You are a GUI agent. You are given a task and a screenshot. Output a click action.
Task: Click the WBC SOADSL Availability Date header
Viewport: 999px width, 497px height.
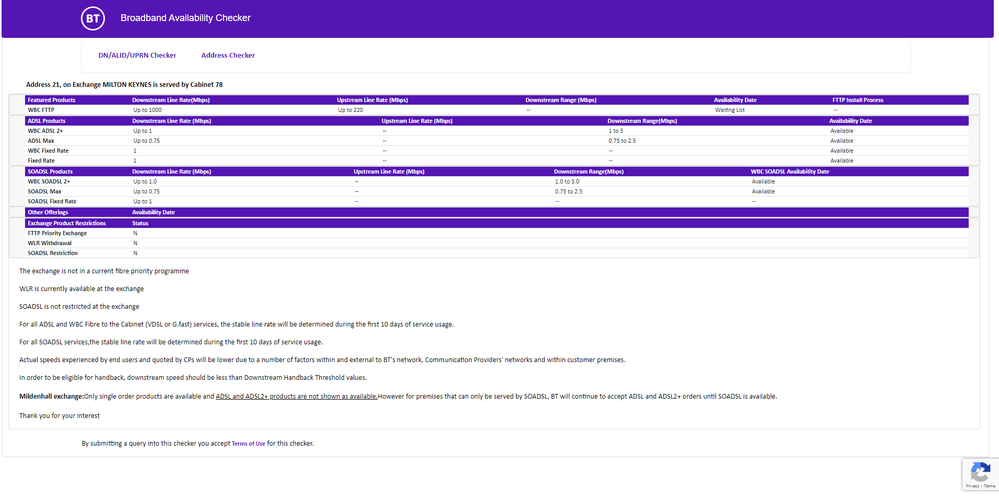pyautogui.click(x=790, y=172)
